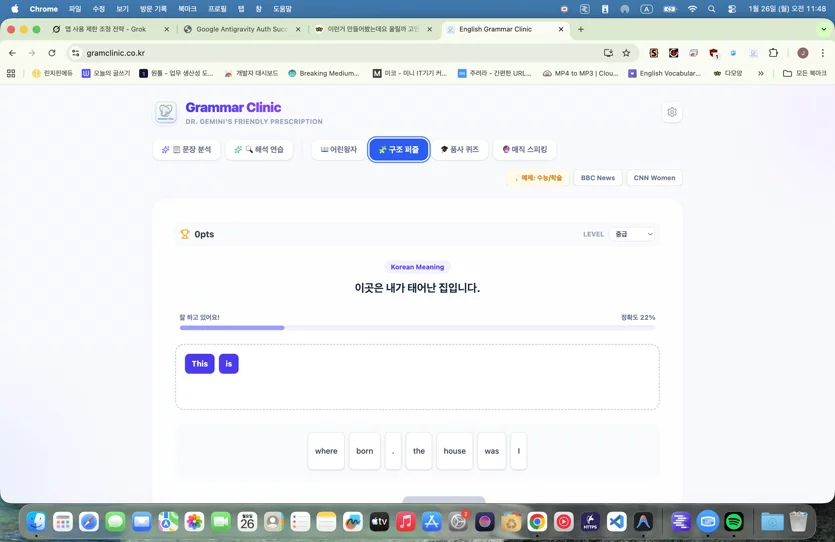
Task: Pick the word tile 'the'
Action: (x=419, y=451)
